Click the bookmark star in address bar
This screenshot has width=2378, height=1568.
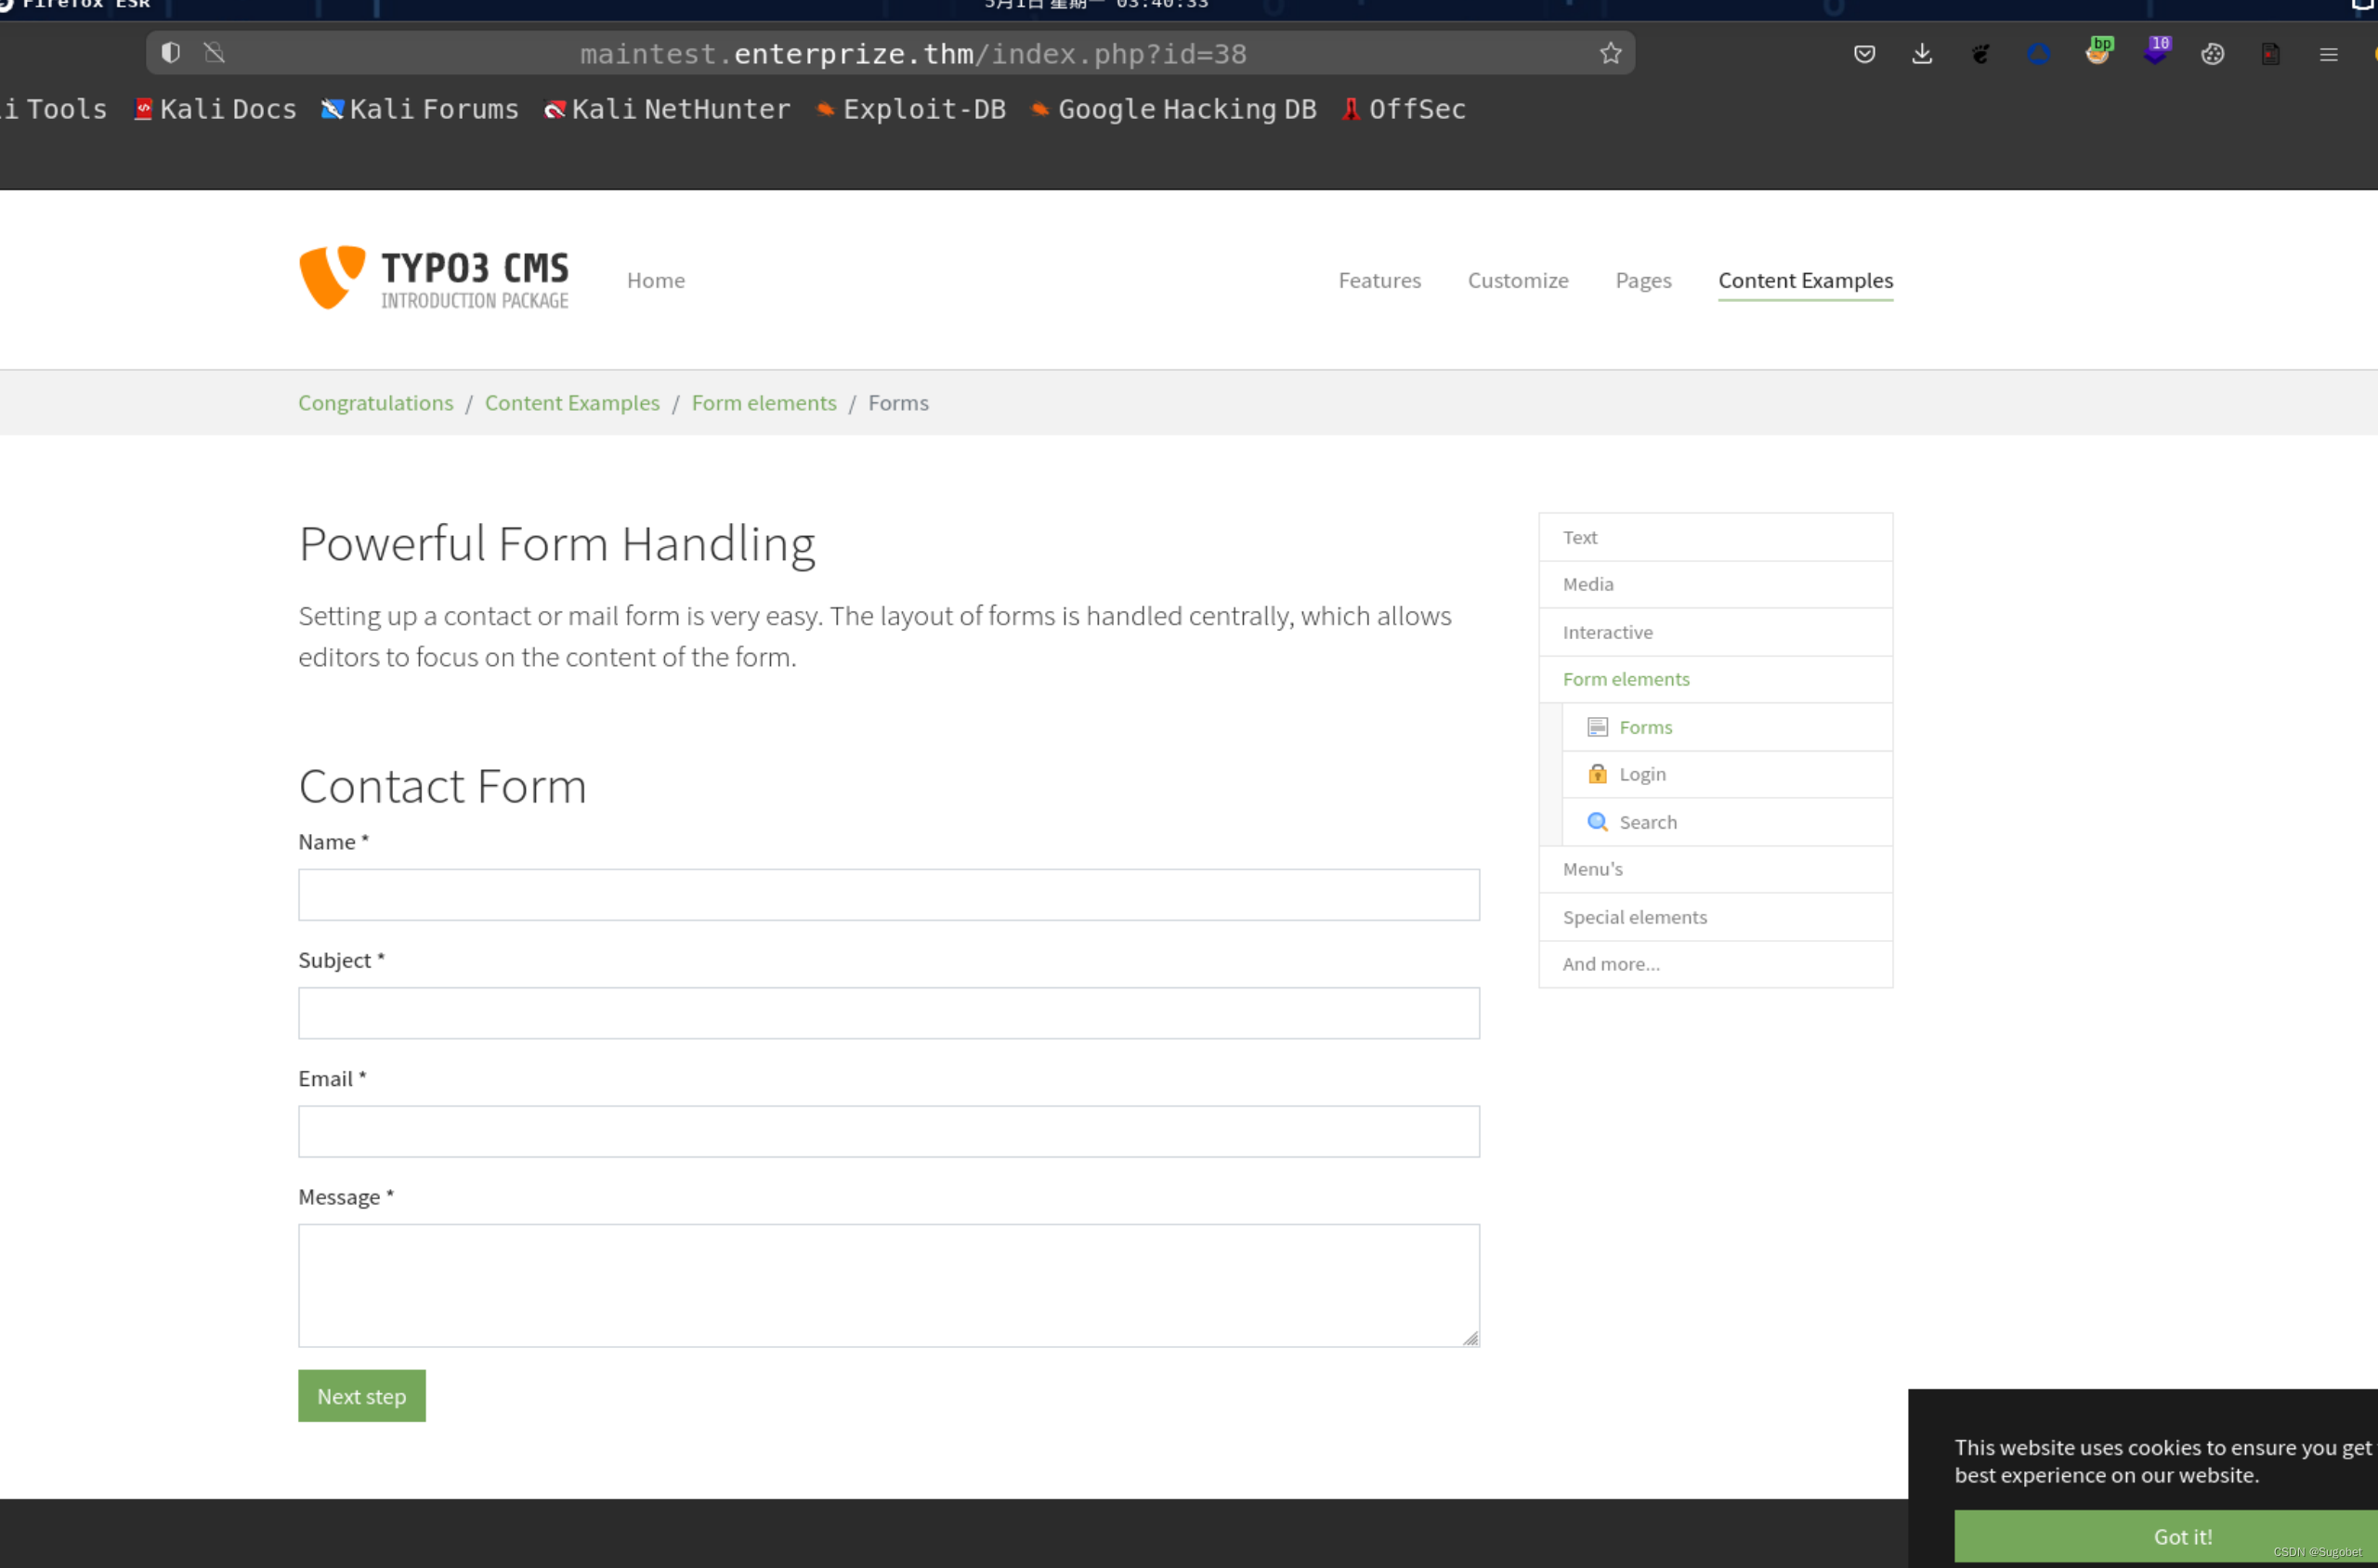click(1609, 53)
